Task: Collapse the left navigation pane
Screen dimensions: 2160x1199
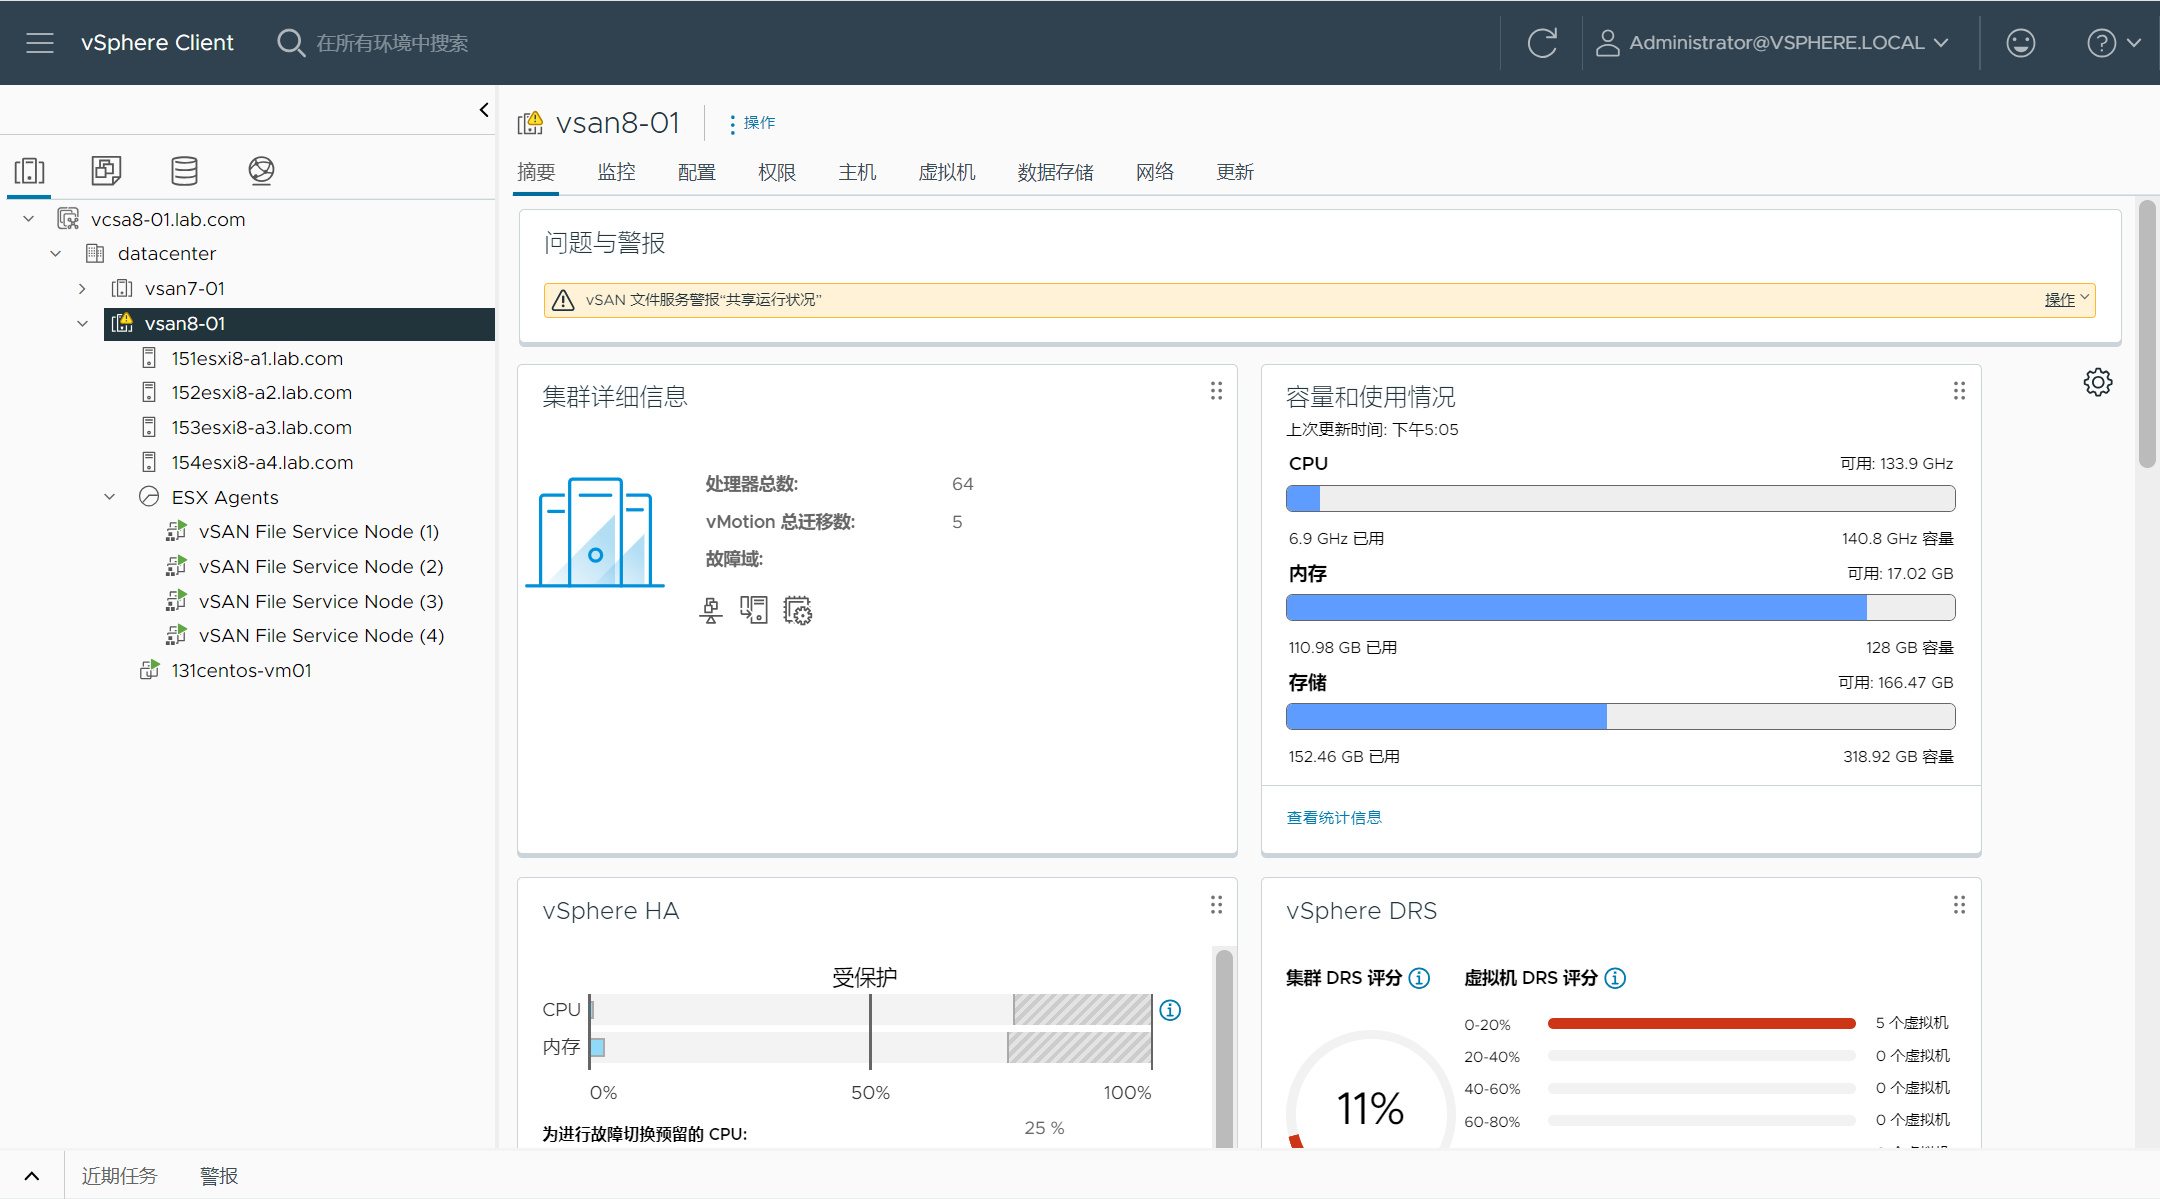Action: (484, 110)
